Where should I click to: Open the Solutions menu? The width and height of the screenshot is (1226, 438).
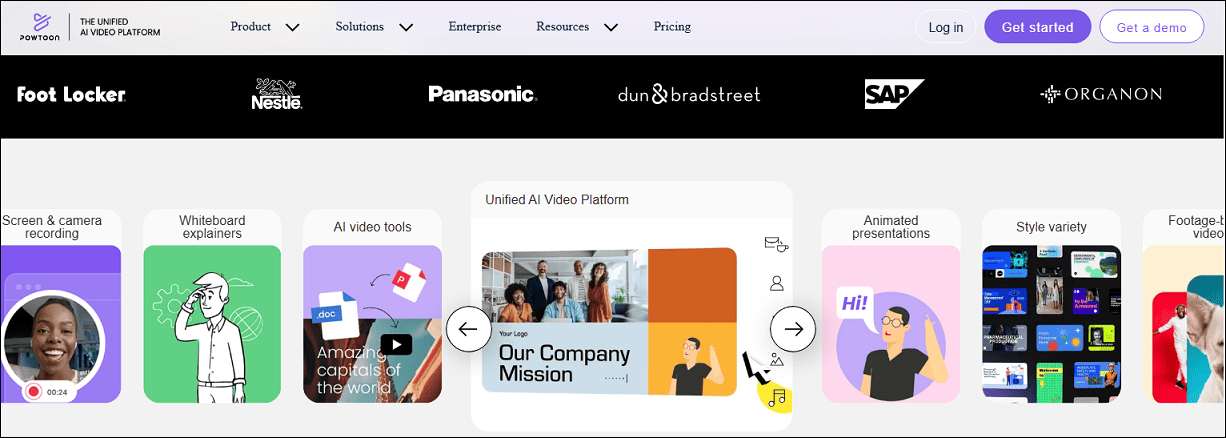pyautogui.click(x=360, y=27)
